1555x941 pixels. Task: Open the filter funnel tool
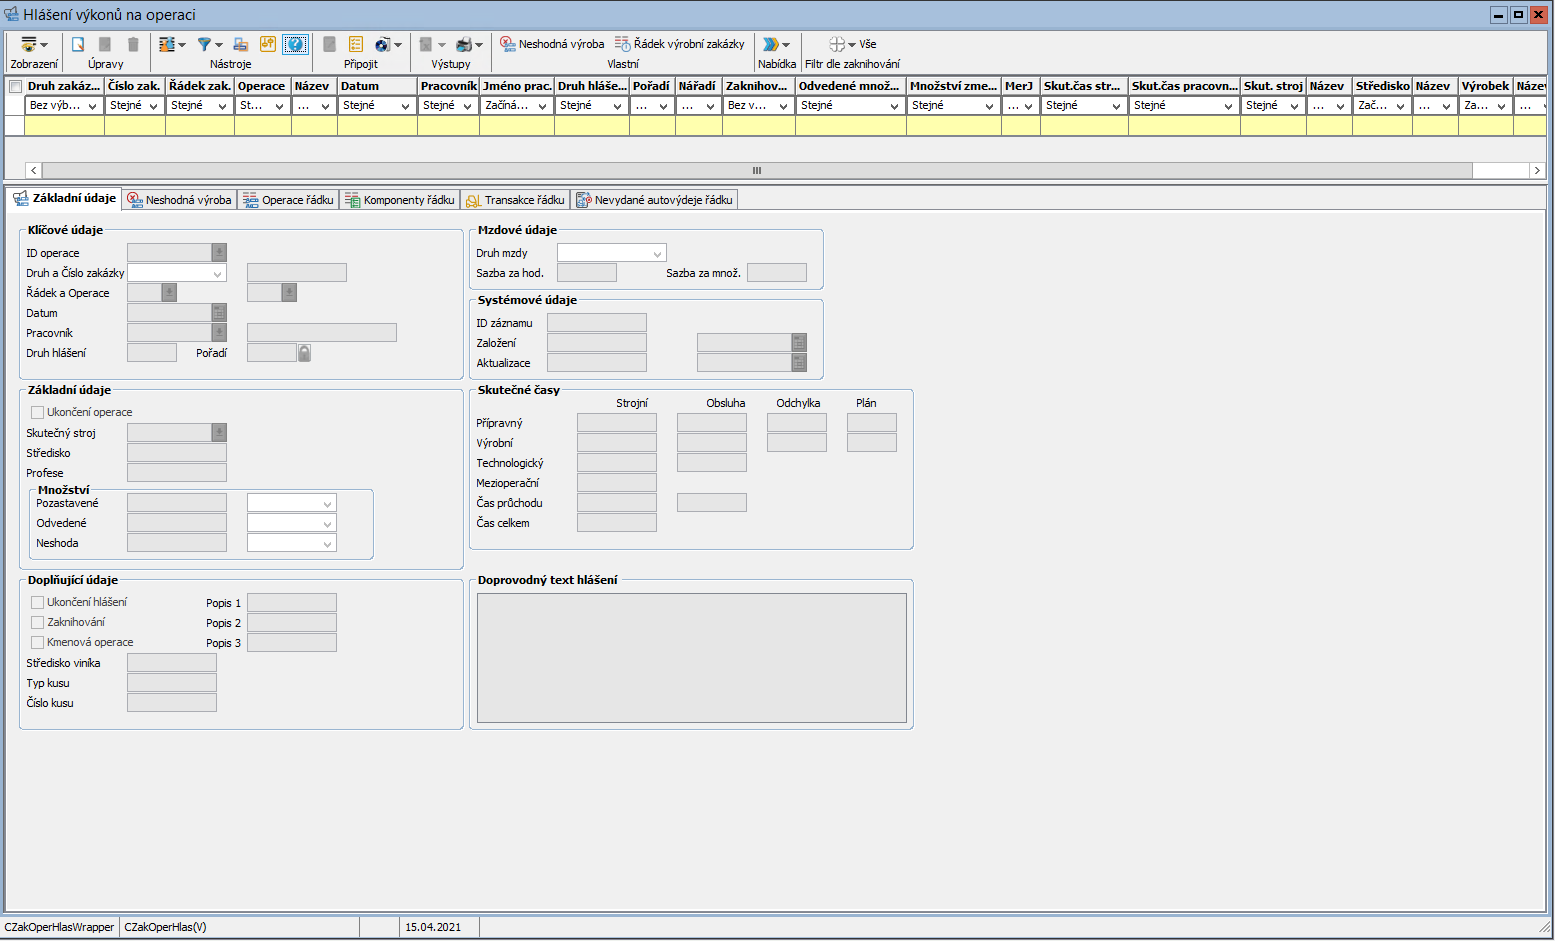click(205, 45)
